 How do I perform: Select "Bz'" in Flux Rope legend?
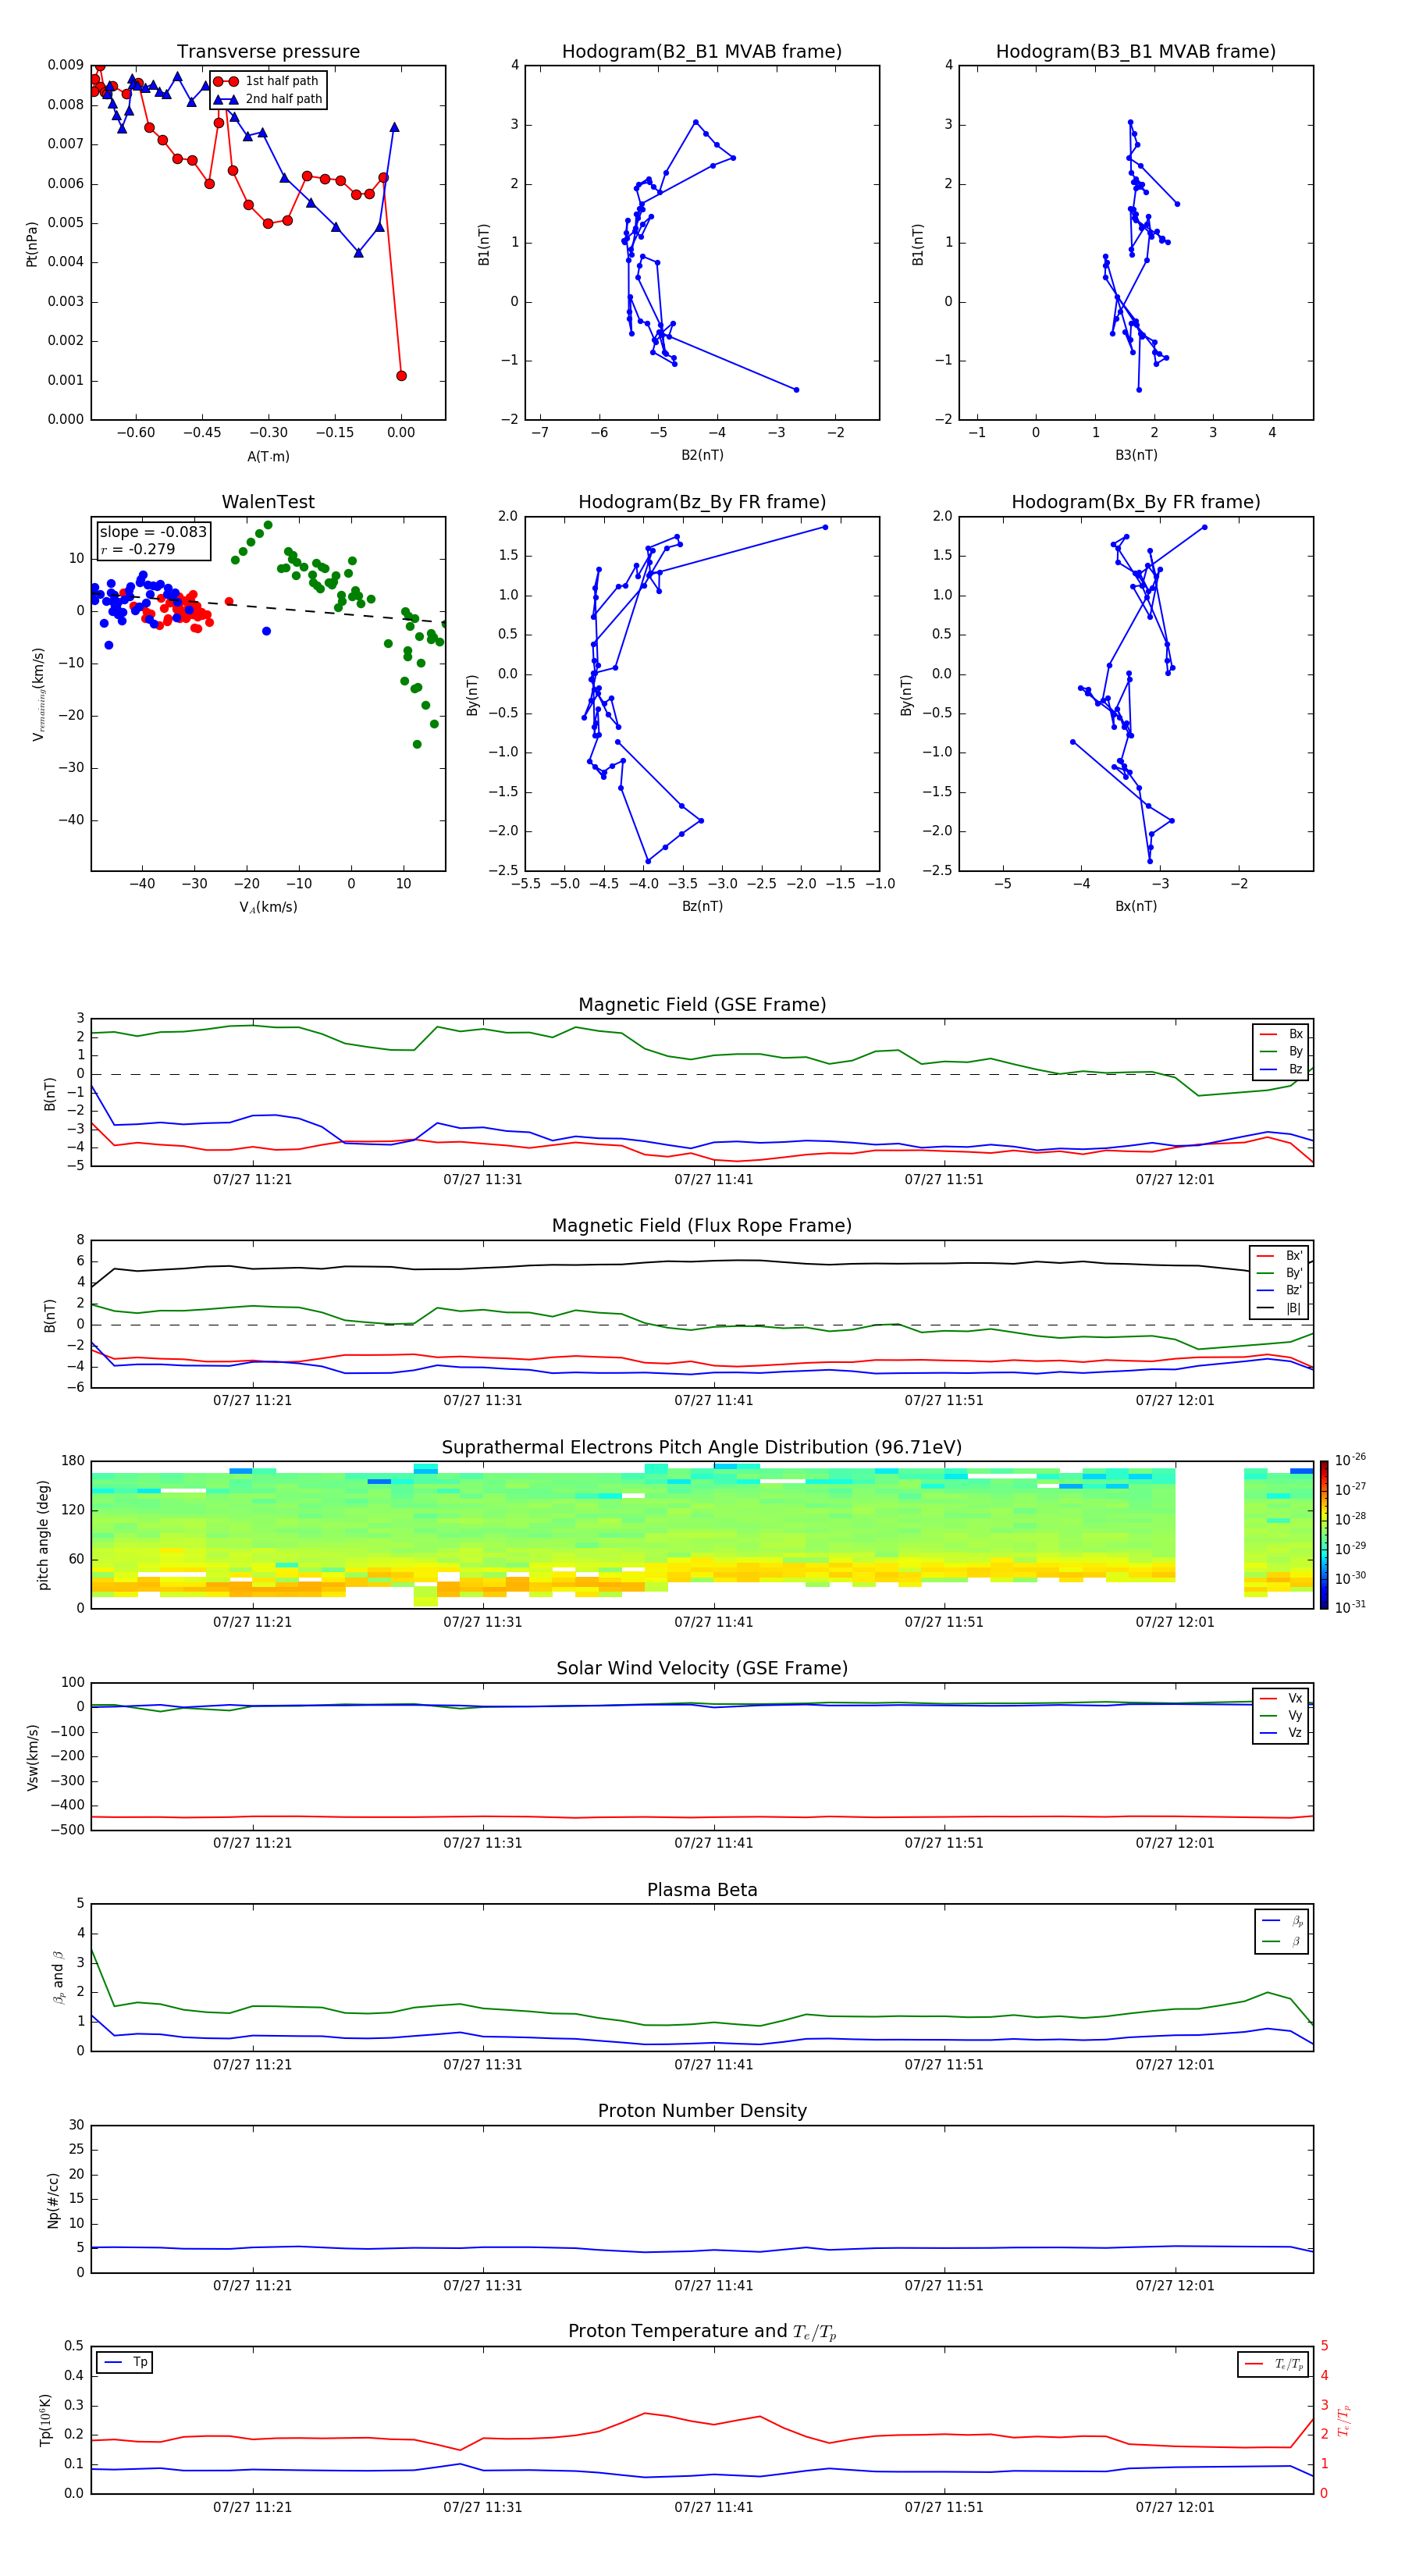pos(1280,1290)
